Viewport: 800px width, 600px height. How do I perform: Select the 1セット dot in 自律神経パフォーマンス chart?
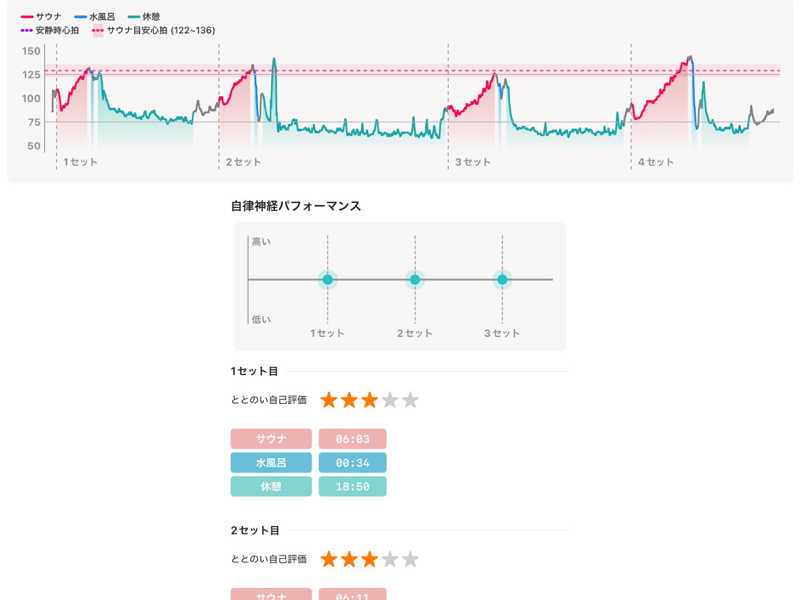click(328, 280)
